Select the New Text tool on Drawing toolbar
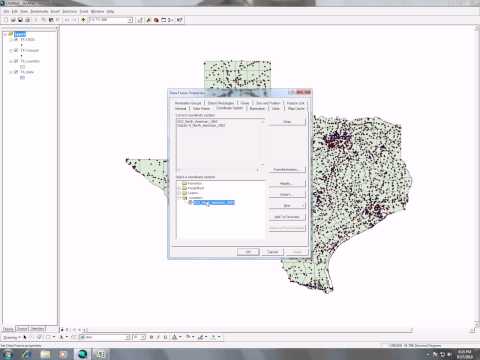Viewport: 480px width, 360px height. click(x=61, y=337)
